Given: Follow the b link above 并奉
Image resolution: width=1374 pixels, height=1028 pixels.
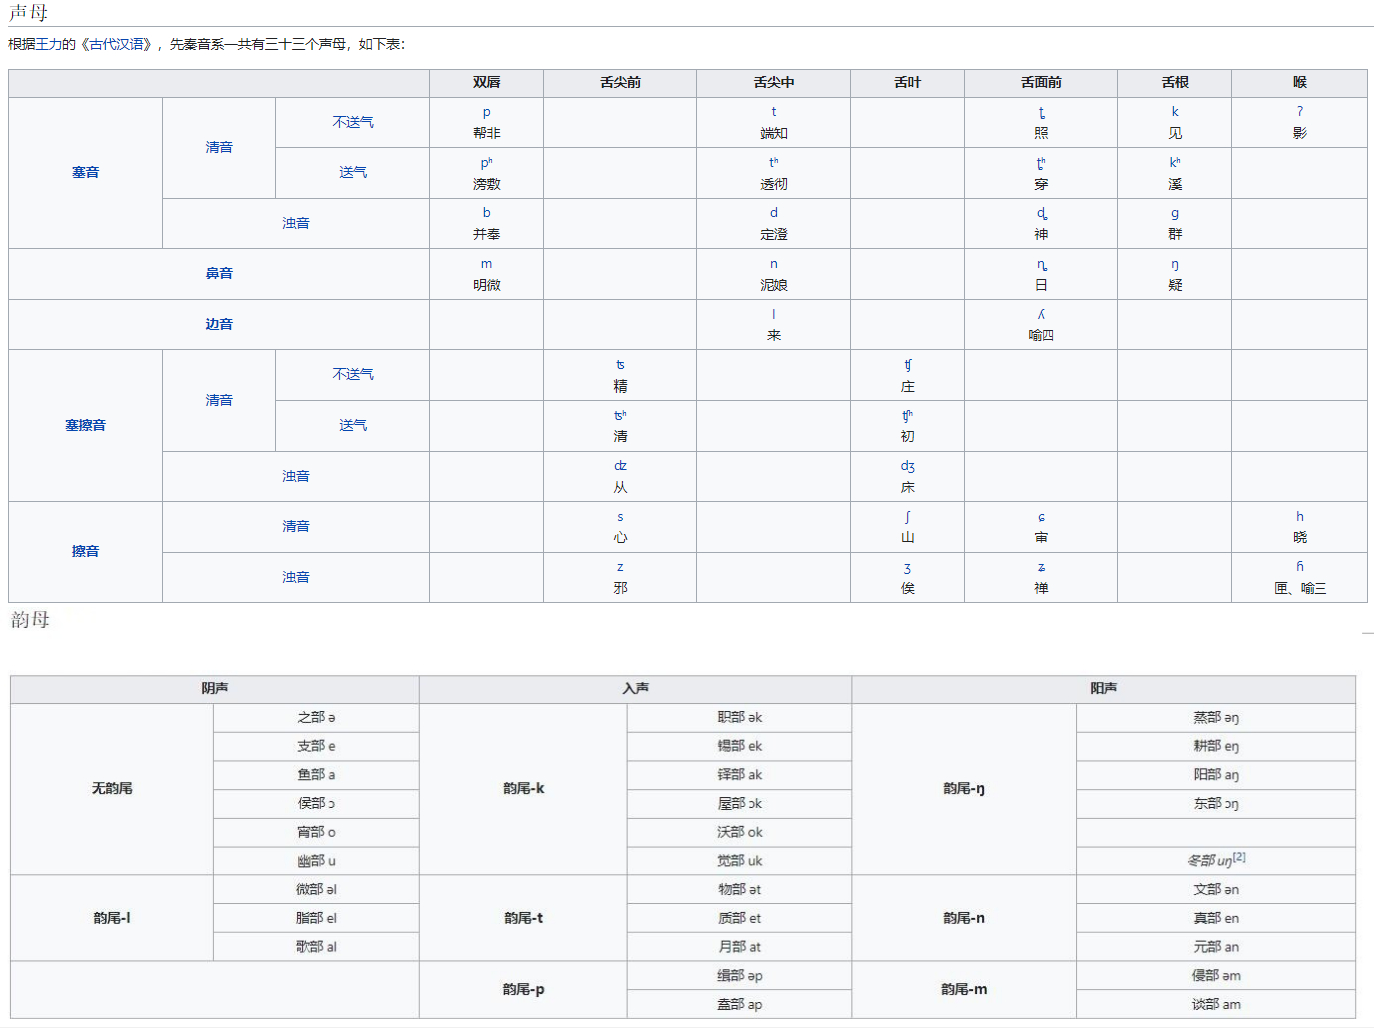Looking at the screenshot, I should tap(487, 213).
